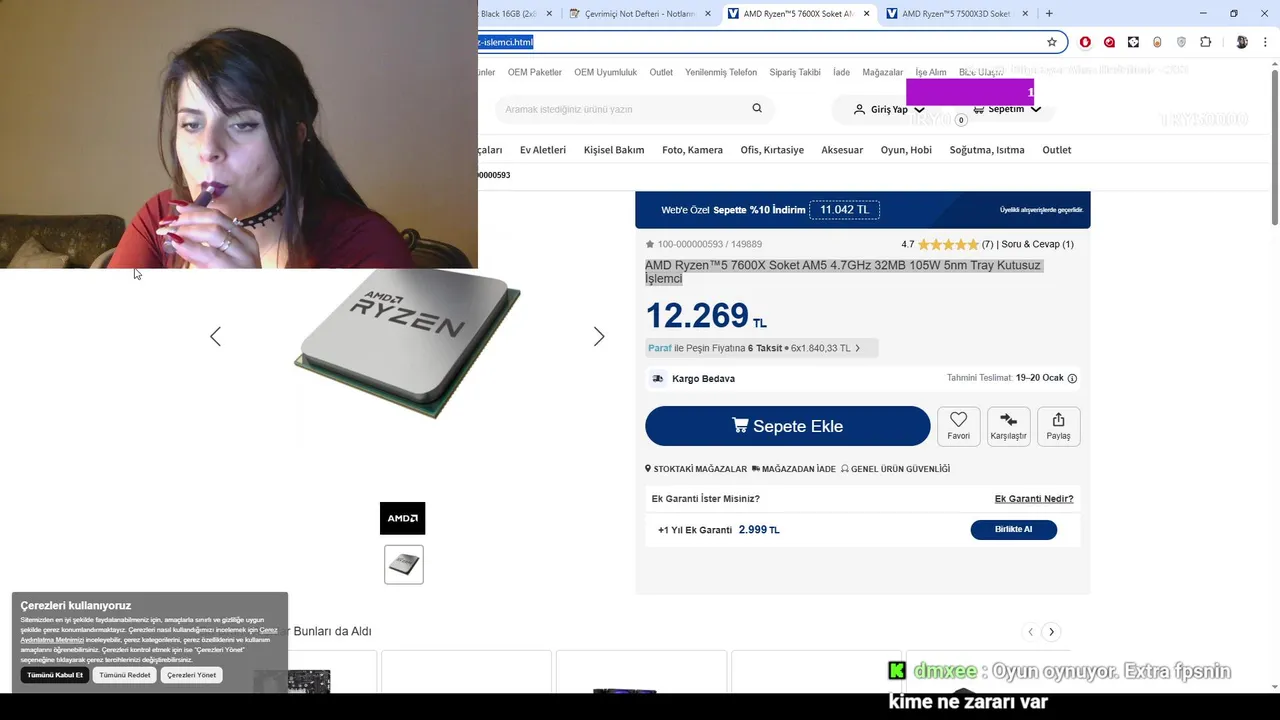1280x720 pixels.
Task: Click the red Opera-style extension icon
Action: click(1085, 42)
